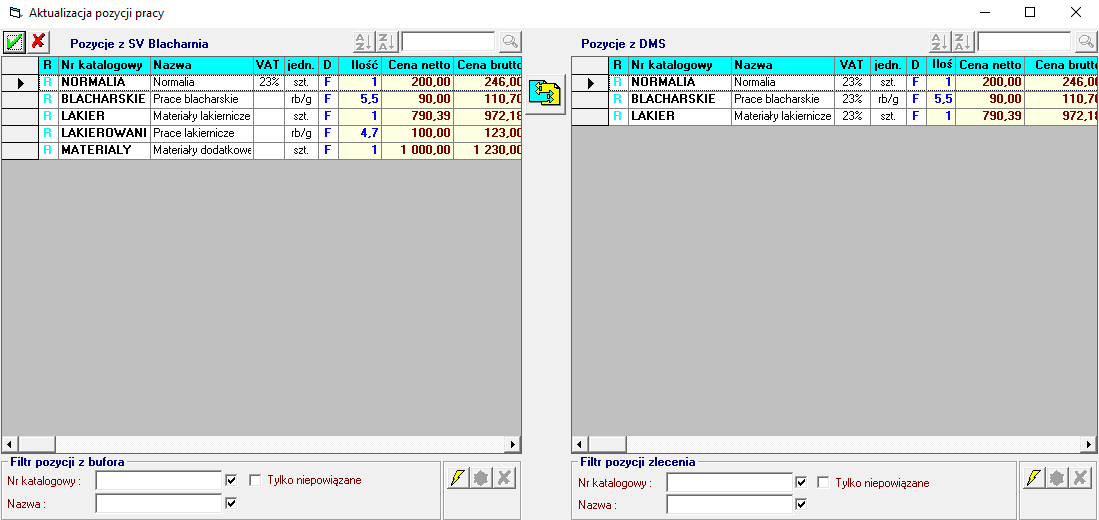Click the gear icon in the order filter panel

pos(1057,478)
